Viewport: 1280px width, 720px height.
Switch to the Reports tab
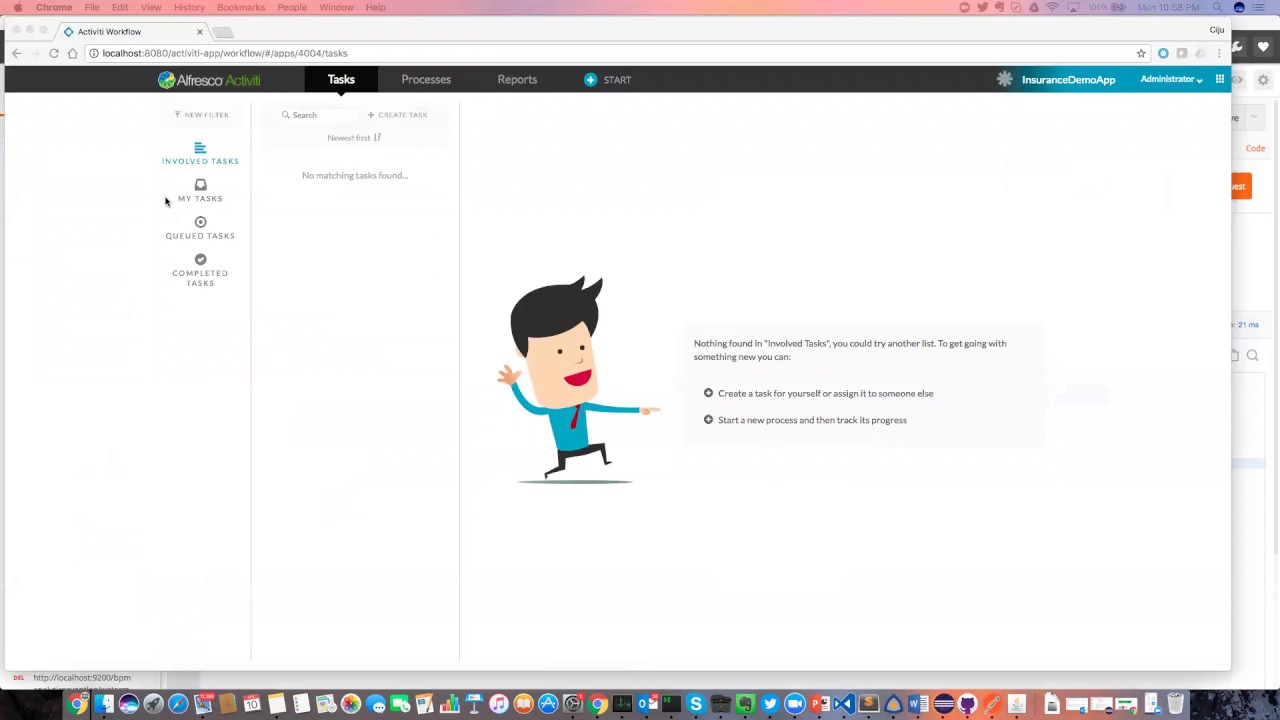coord(517,79)
